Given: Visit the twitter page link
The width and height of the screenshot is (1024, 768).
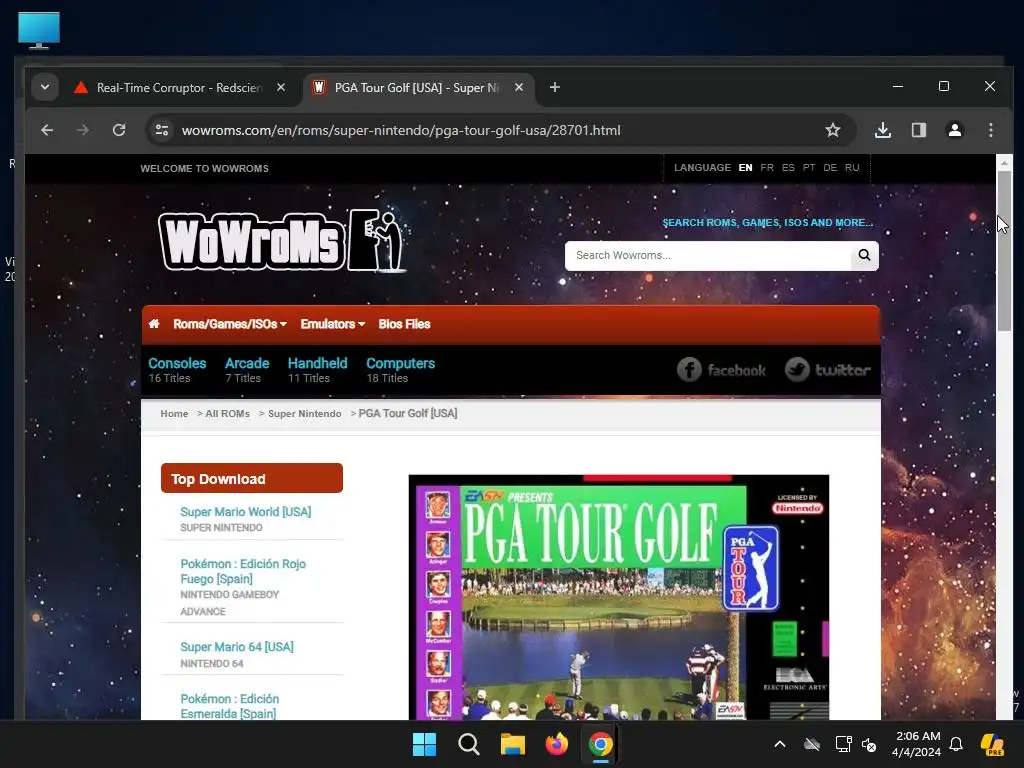Looking at the screenshot, I should pos(827,370).
